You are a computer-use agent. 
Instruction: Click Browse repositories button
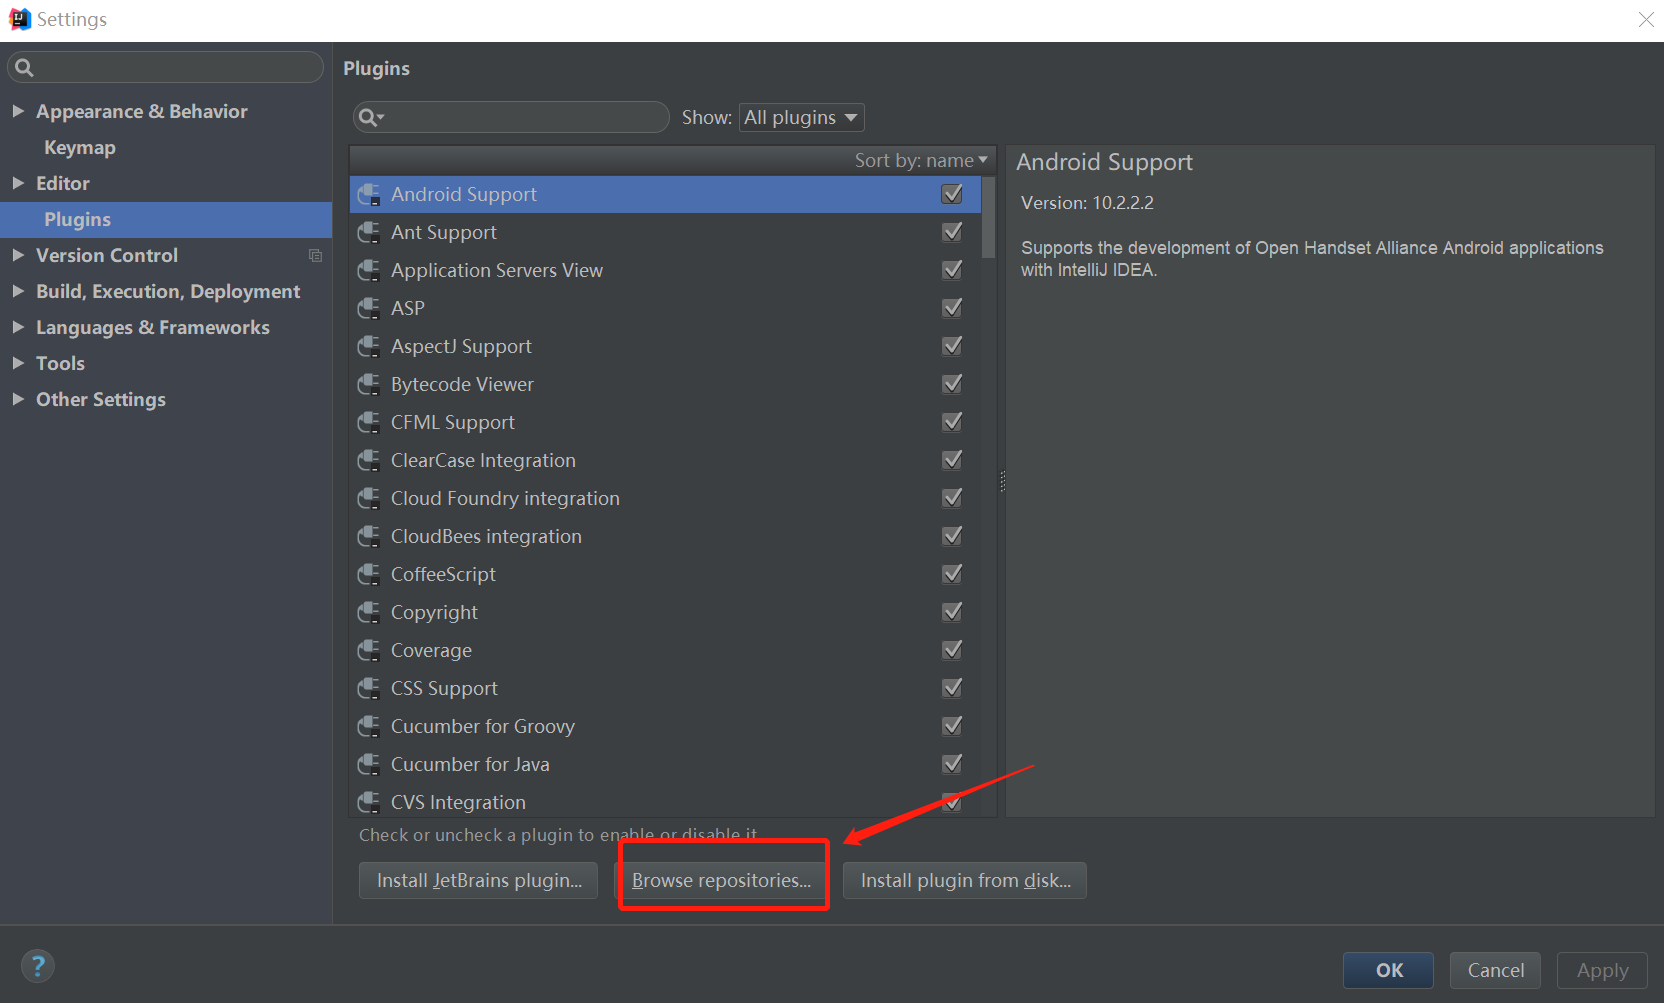(x=722, y=880)
